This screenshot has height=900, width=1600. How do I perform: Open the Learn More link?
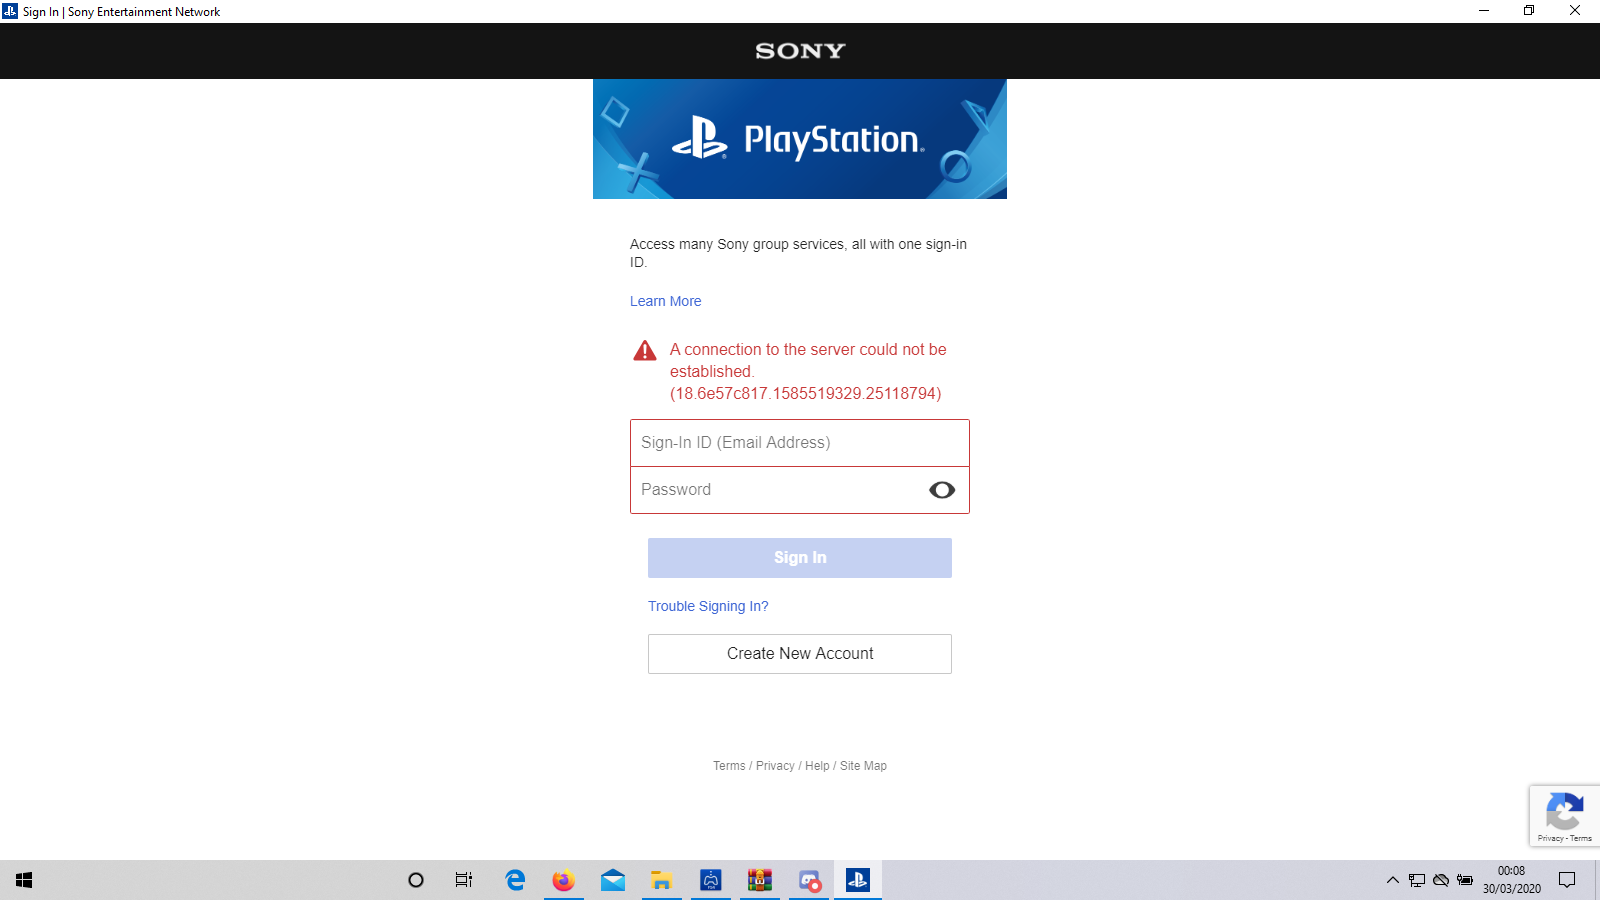pos(665,301)
